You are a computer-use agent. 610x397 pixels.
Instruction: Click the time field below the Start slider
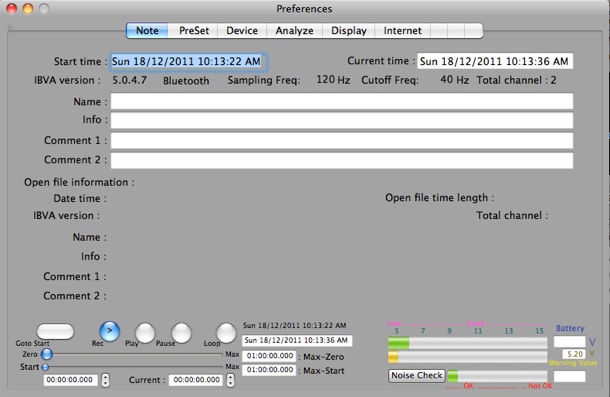point(70,380)
